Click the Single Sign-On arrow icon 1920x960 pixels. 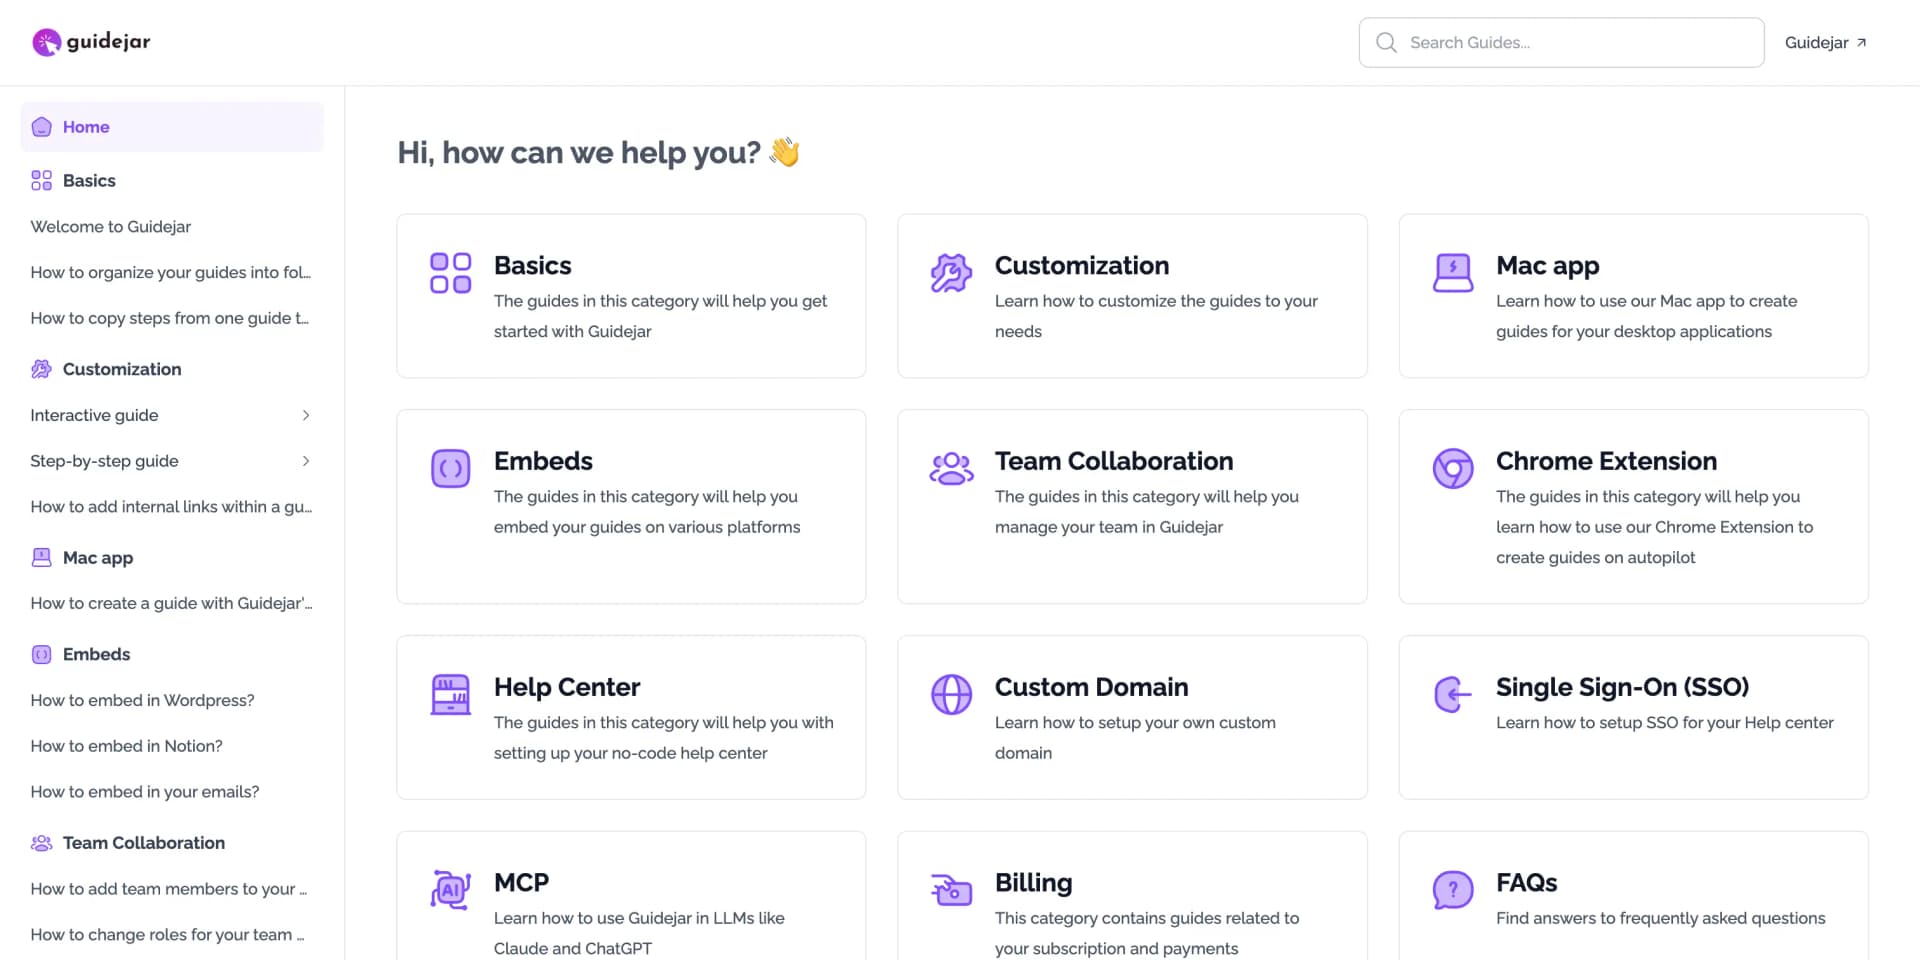click(x=1452, y=694)
